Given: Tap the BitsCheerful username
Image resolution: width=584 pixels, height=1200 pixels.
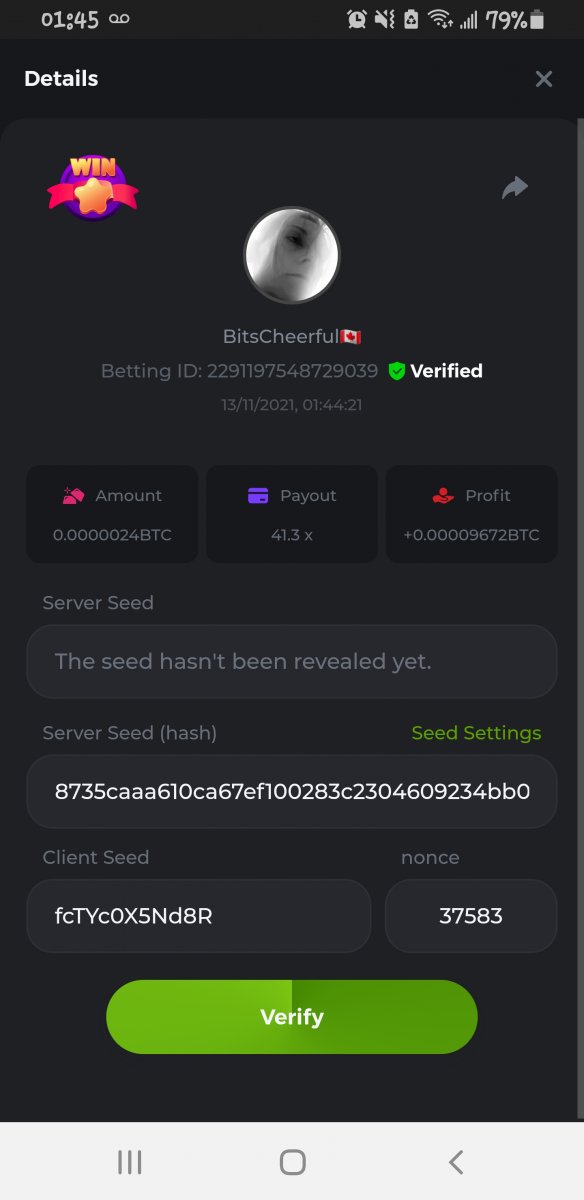Looking at the screenshot, I should 280,337.
